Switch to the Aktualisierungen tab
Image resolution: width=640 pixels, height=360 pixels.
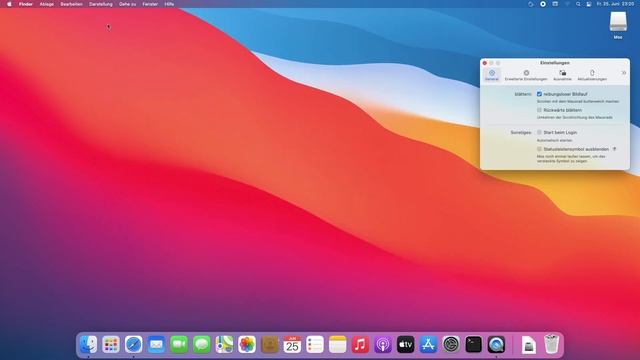point(592,75)
